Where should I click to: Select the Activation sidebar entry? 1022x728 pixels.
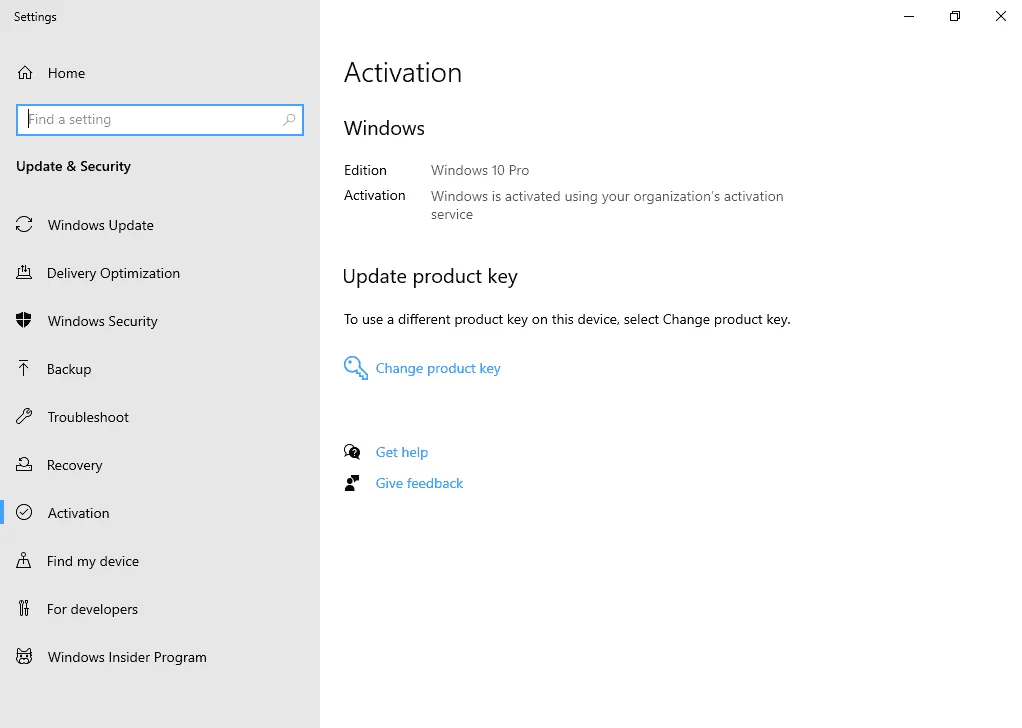tap(160, 513)
